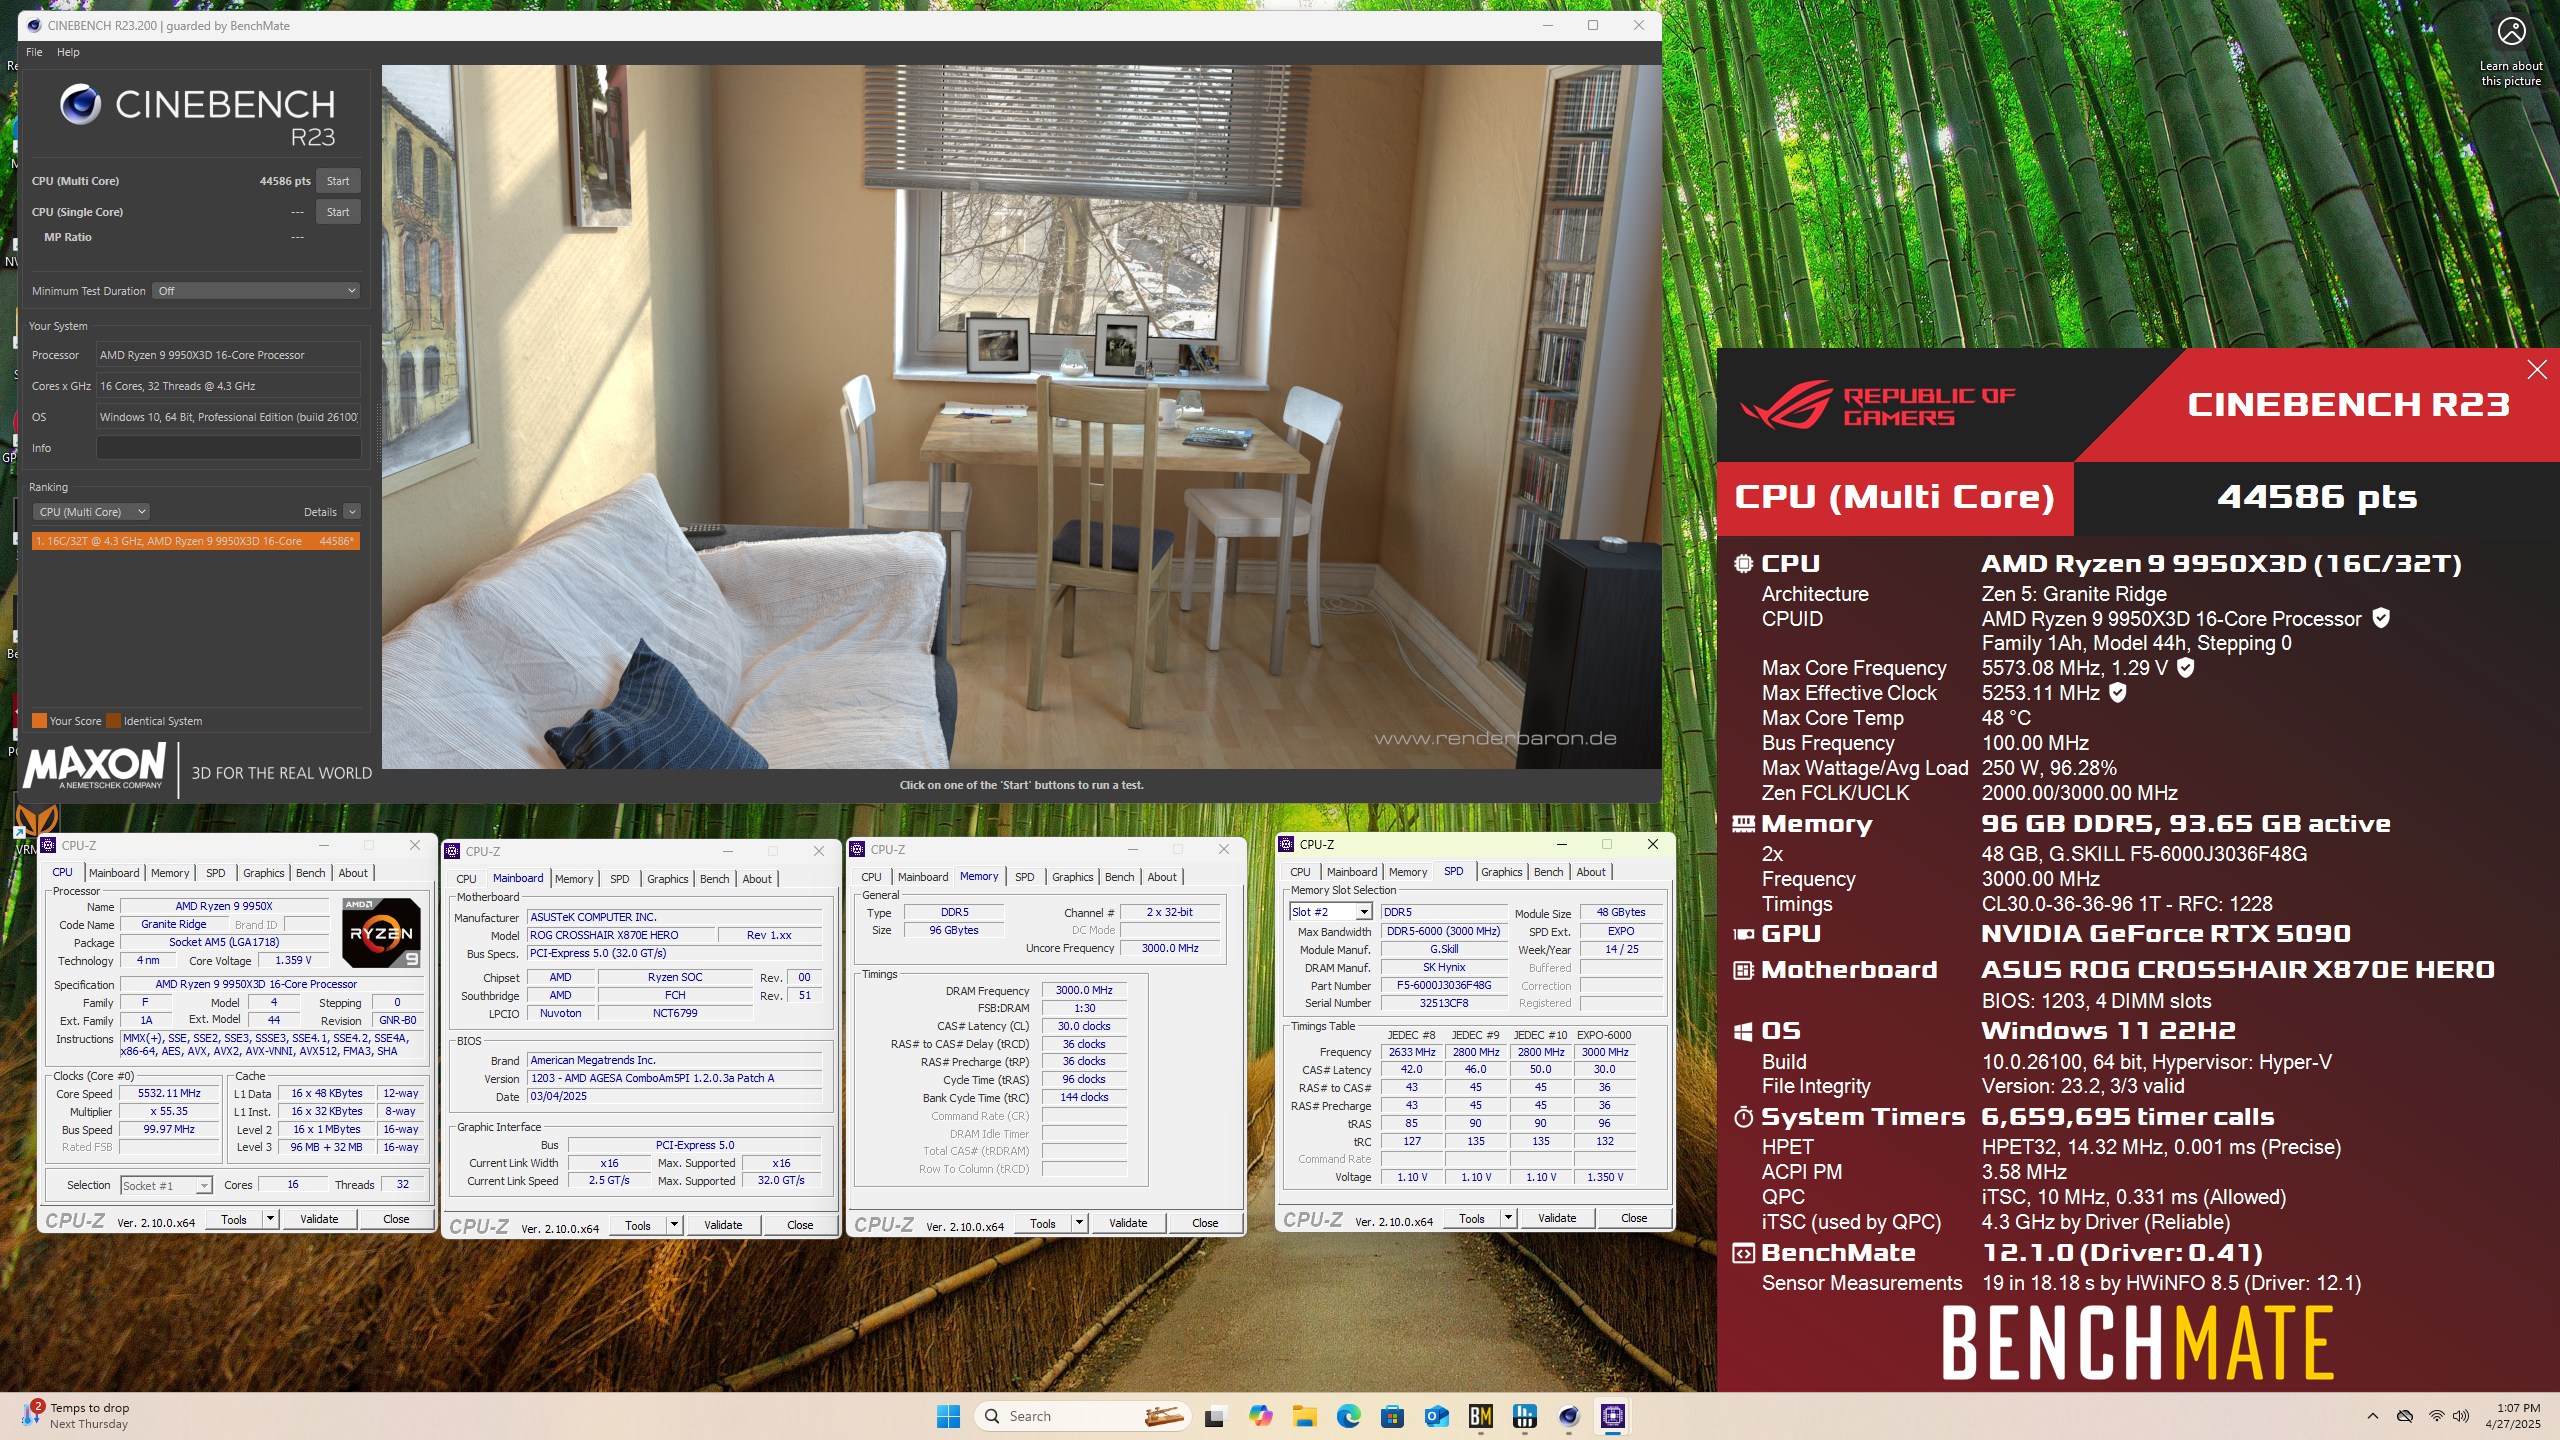Show hidden system tray icons

click(2372, 1416)
